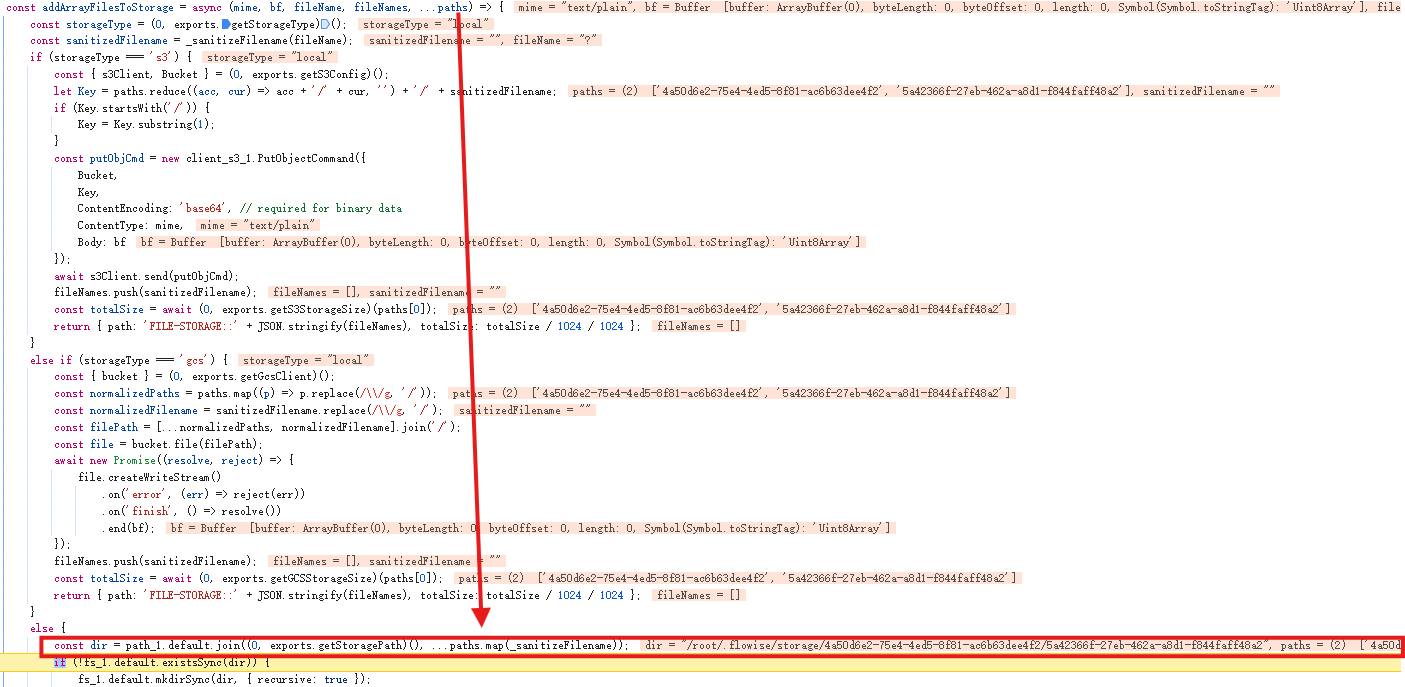Viewport: 1405px width, 687px height.
Task: Click file.createWriteStream() call
Action: 149,477
